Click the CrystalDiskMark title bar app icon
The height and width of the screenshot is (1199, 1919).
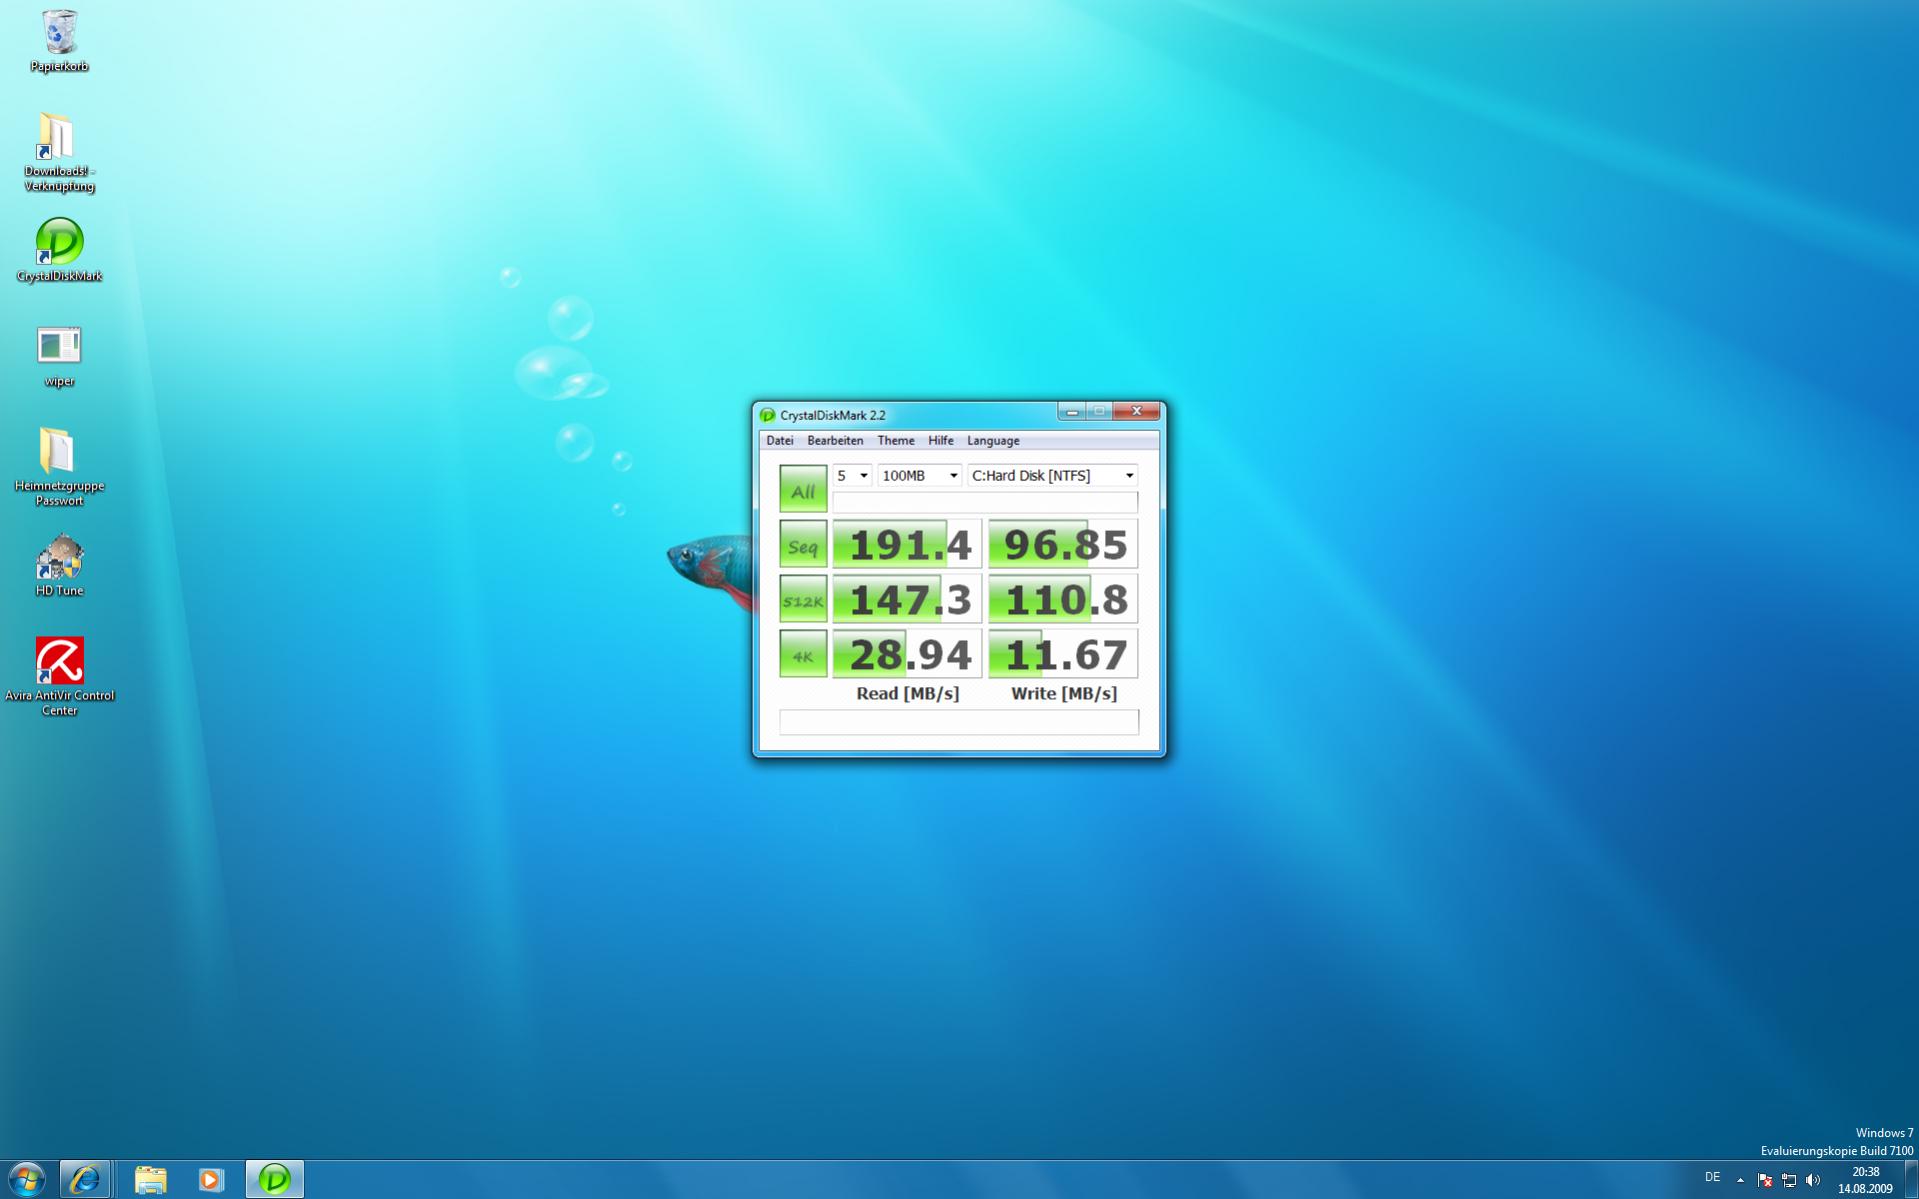pos(768,415)
